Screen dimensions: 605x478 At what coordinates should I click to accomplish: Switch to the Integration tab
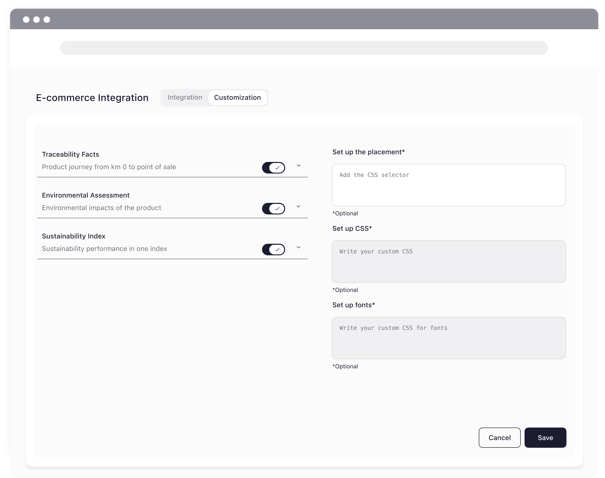click(x=185, y=98)
